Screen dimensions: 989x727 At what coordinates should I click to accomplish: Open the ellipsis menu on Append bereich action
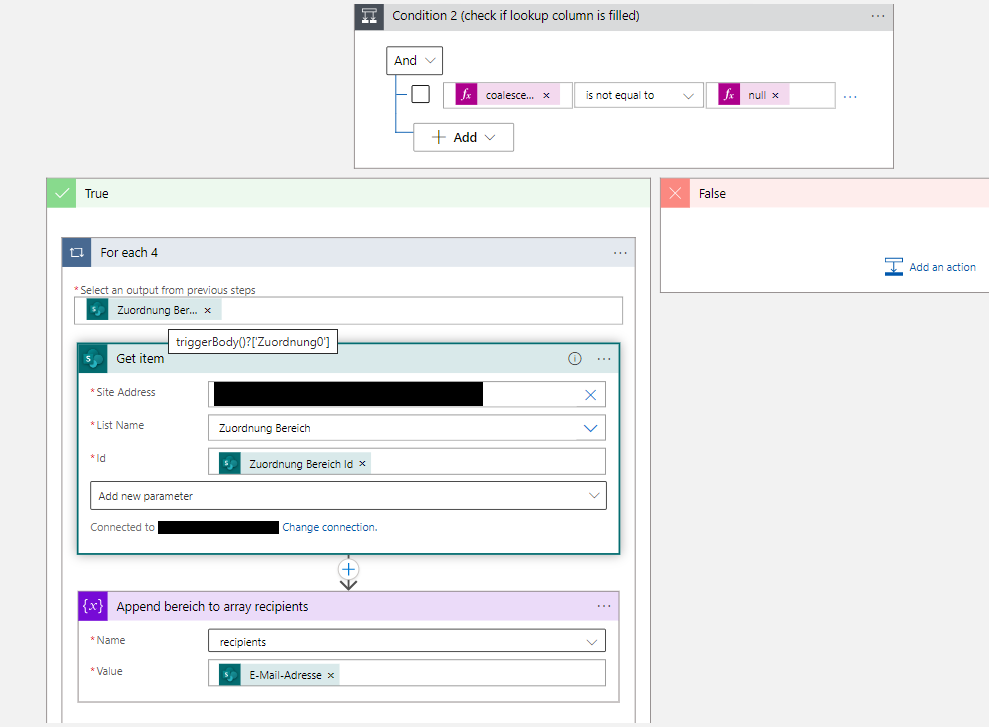click(x=604, y=606)
